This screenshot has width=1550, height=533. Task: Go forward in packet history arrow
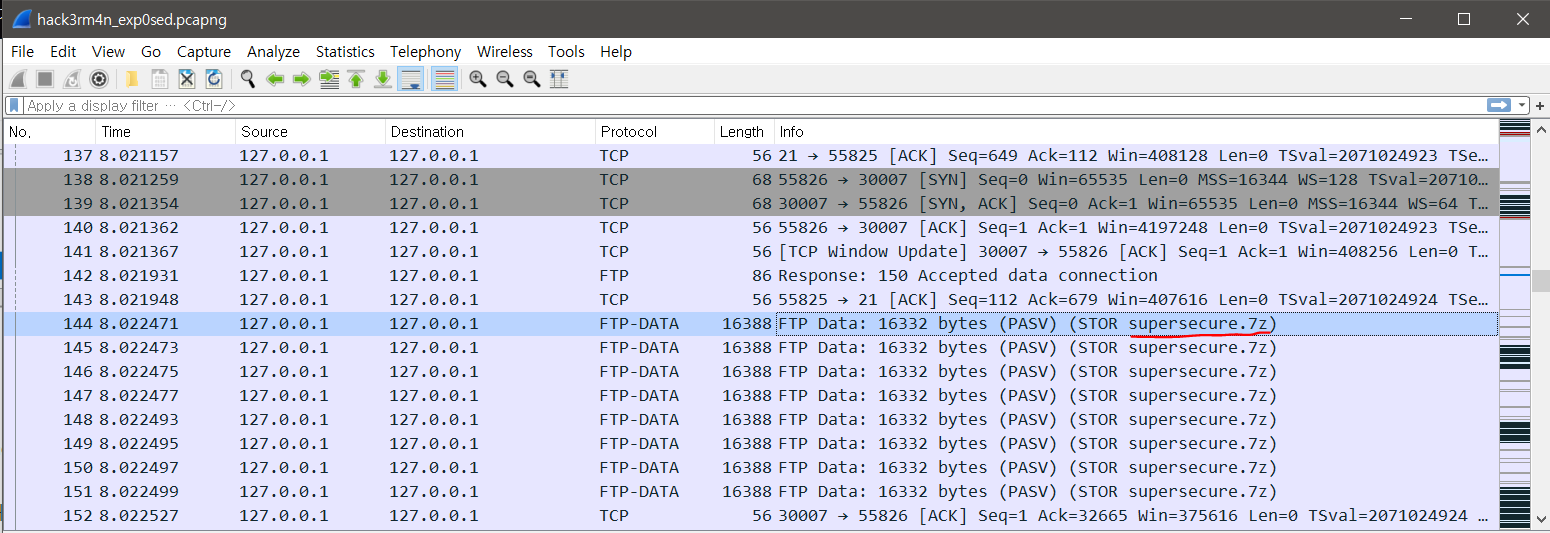(x=301, y=79)
